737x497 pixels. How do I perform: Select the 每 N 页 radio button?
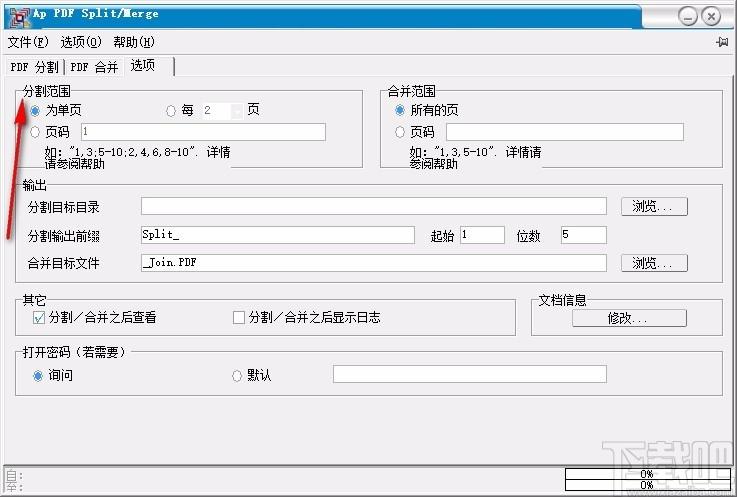click(x=171, y=111)
